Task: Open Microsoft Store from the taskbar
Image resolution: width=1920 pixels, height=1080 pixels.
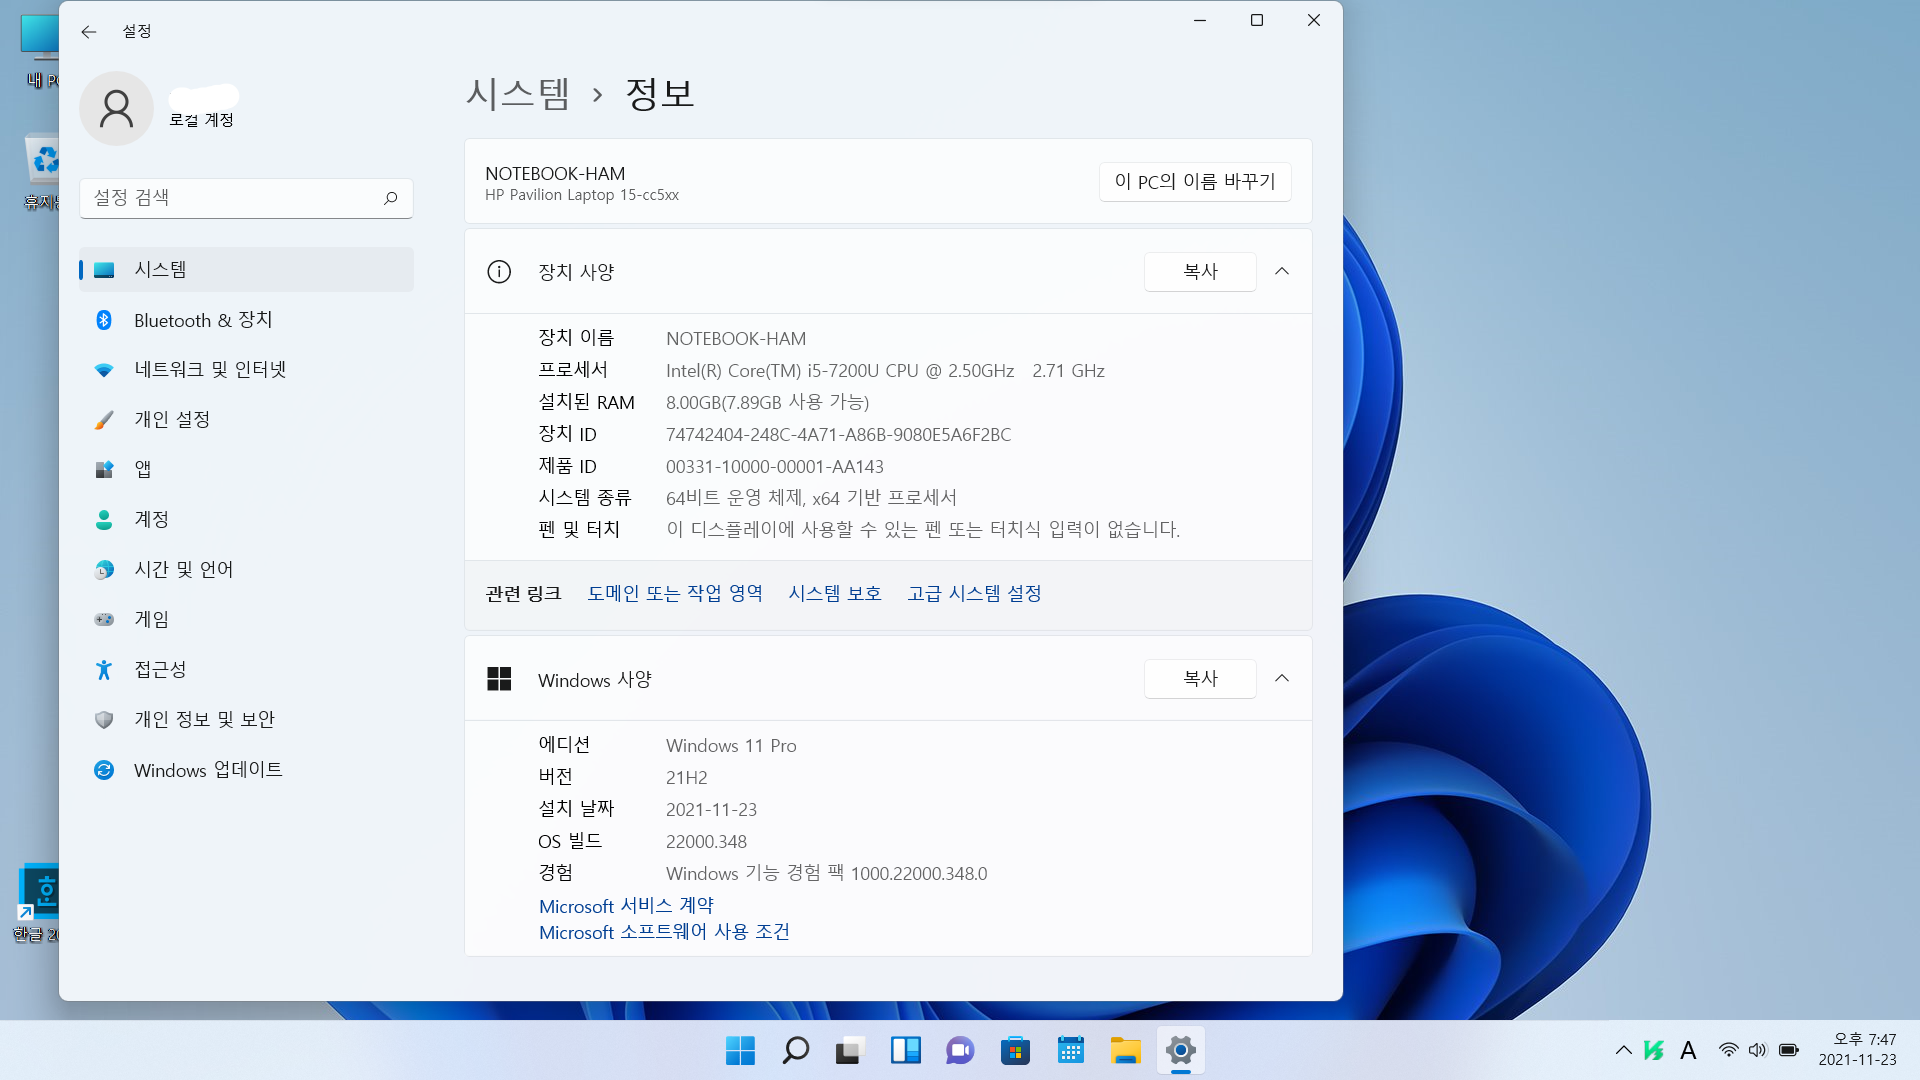Action: click(1015, 1051)
